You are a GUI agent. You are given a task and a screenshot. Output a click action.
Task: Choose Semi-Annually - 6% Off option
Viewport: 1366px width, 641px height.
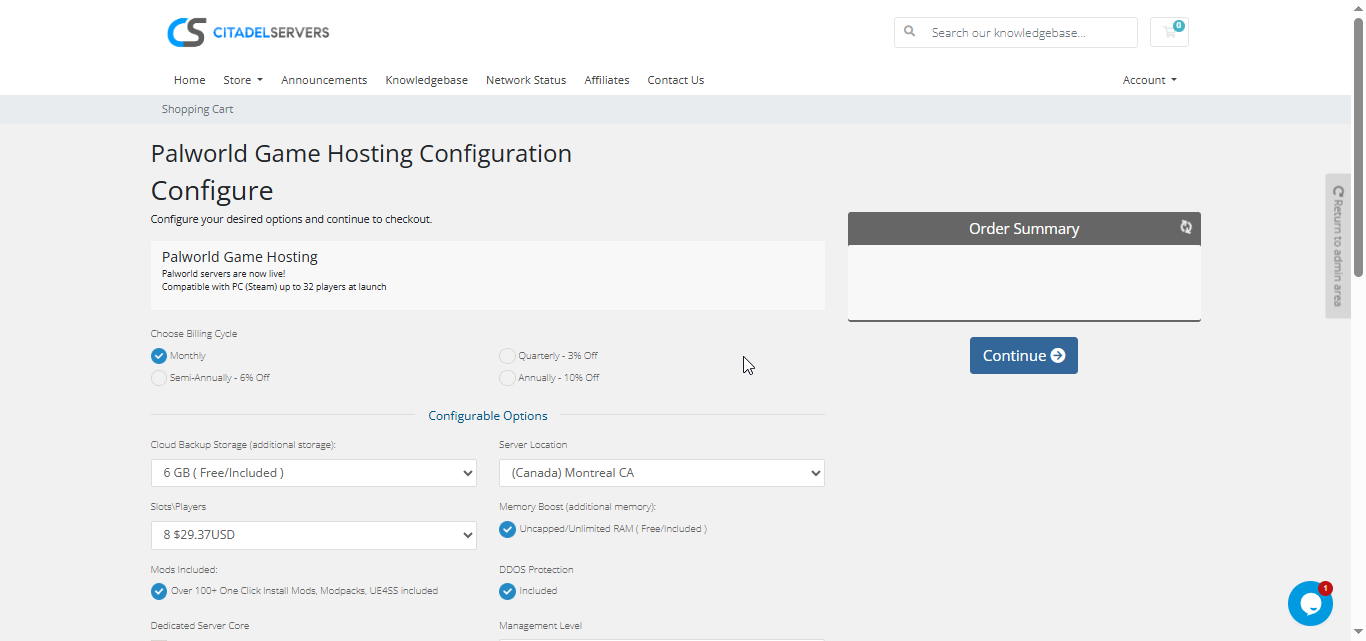click(x=159, y=378)
